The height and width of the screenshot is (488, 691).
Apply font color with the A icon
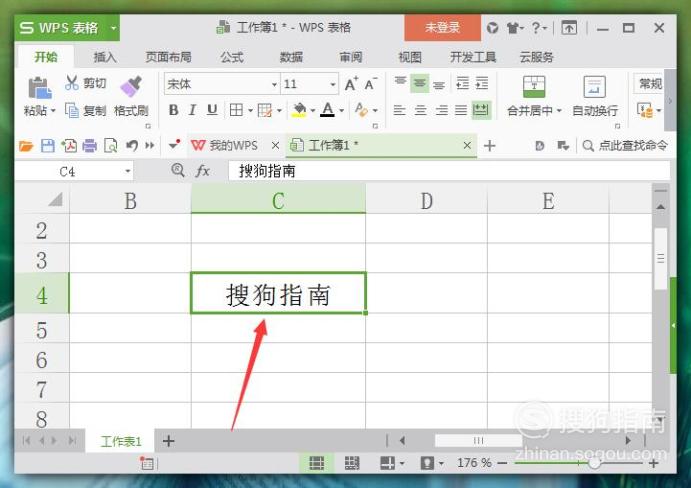click(x=327, y=110)
